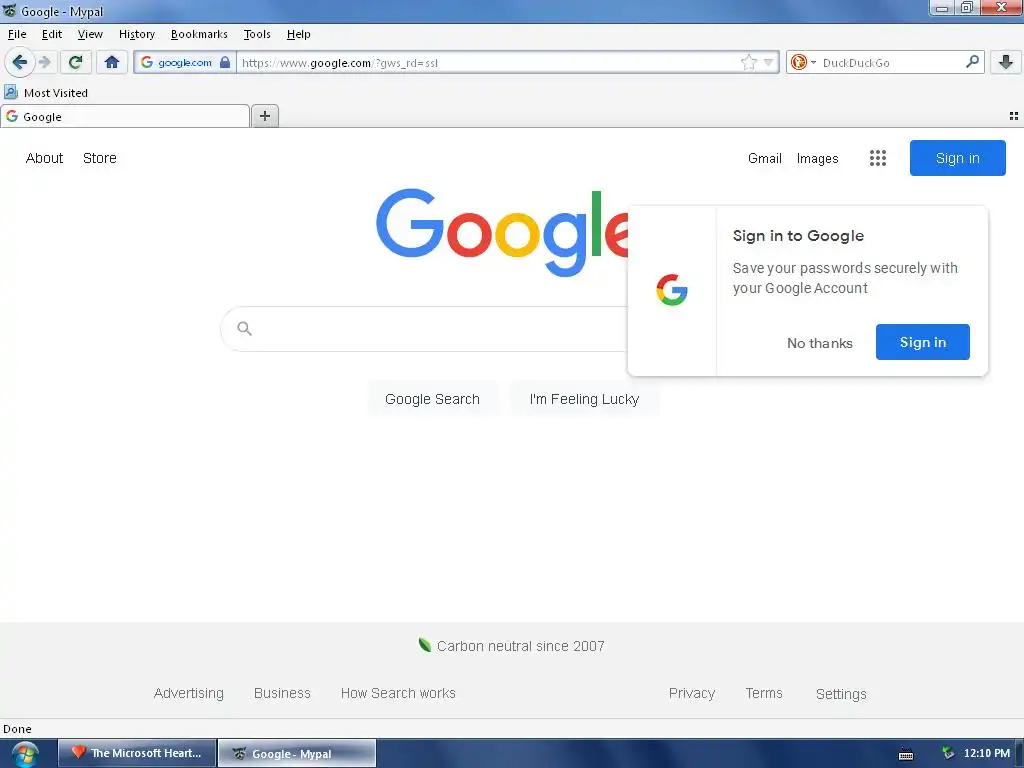This screenshot has width=1024, height=768.
Task: Open the DuckDuckGo search engine selector
Action: pos(803,62)
